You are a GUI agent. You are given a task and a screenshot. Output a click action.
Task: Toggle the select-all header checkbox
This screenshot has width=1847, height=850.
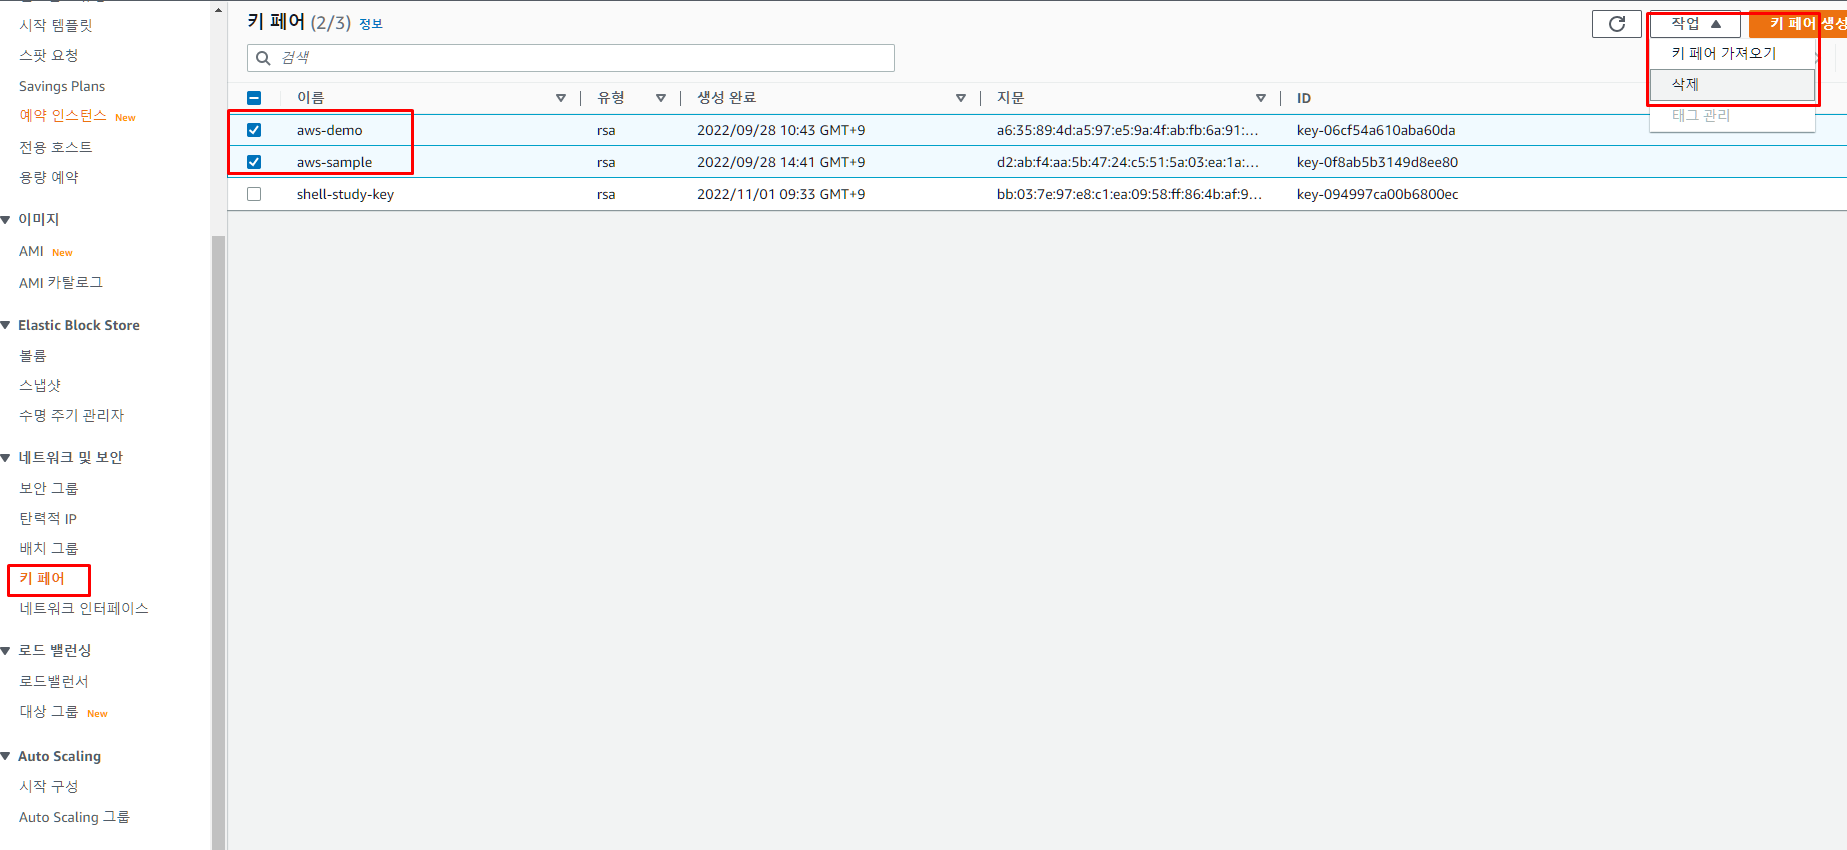pyautogui.click(x=254, y=98)
